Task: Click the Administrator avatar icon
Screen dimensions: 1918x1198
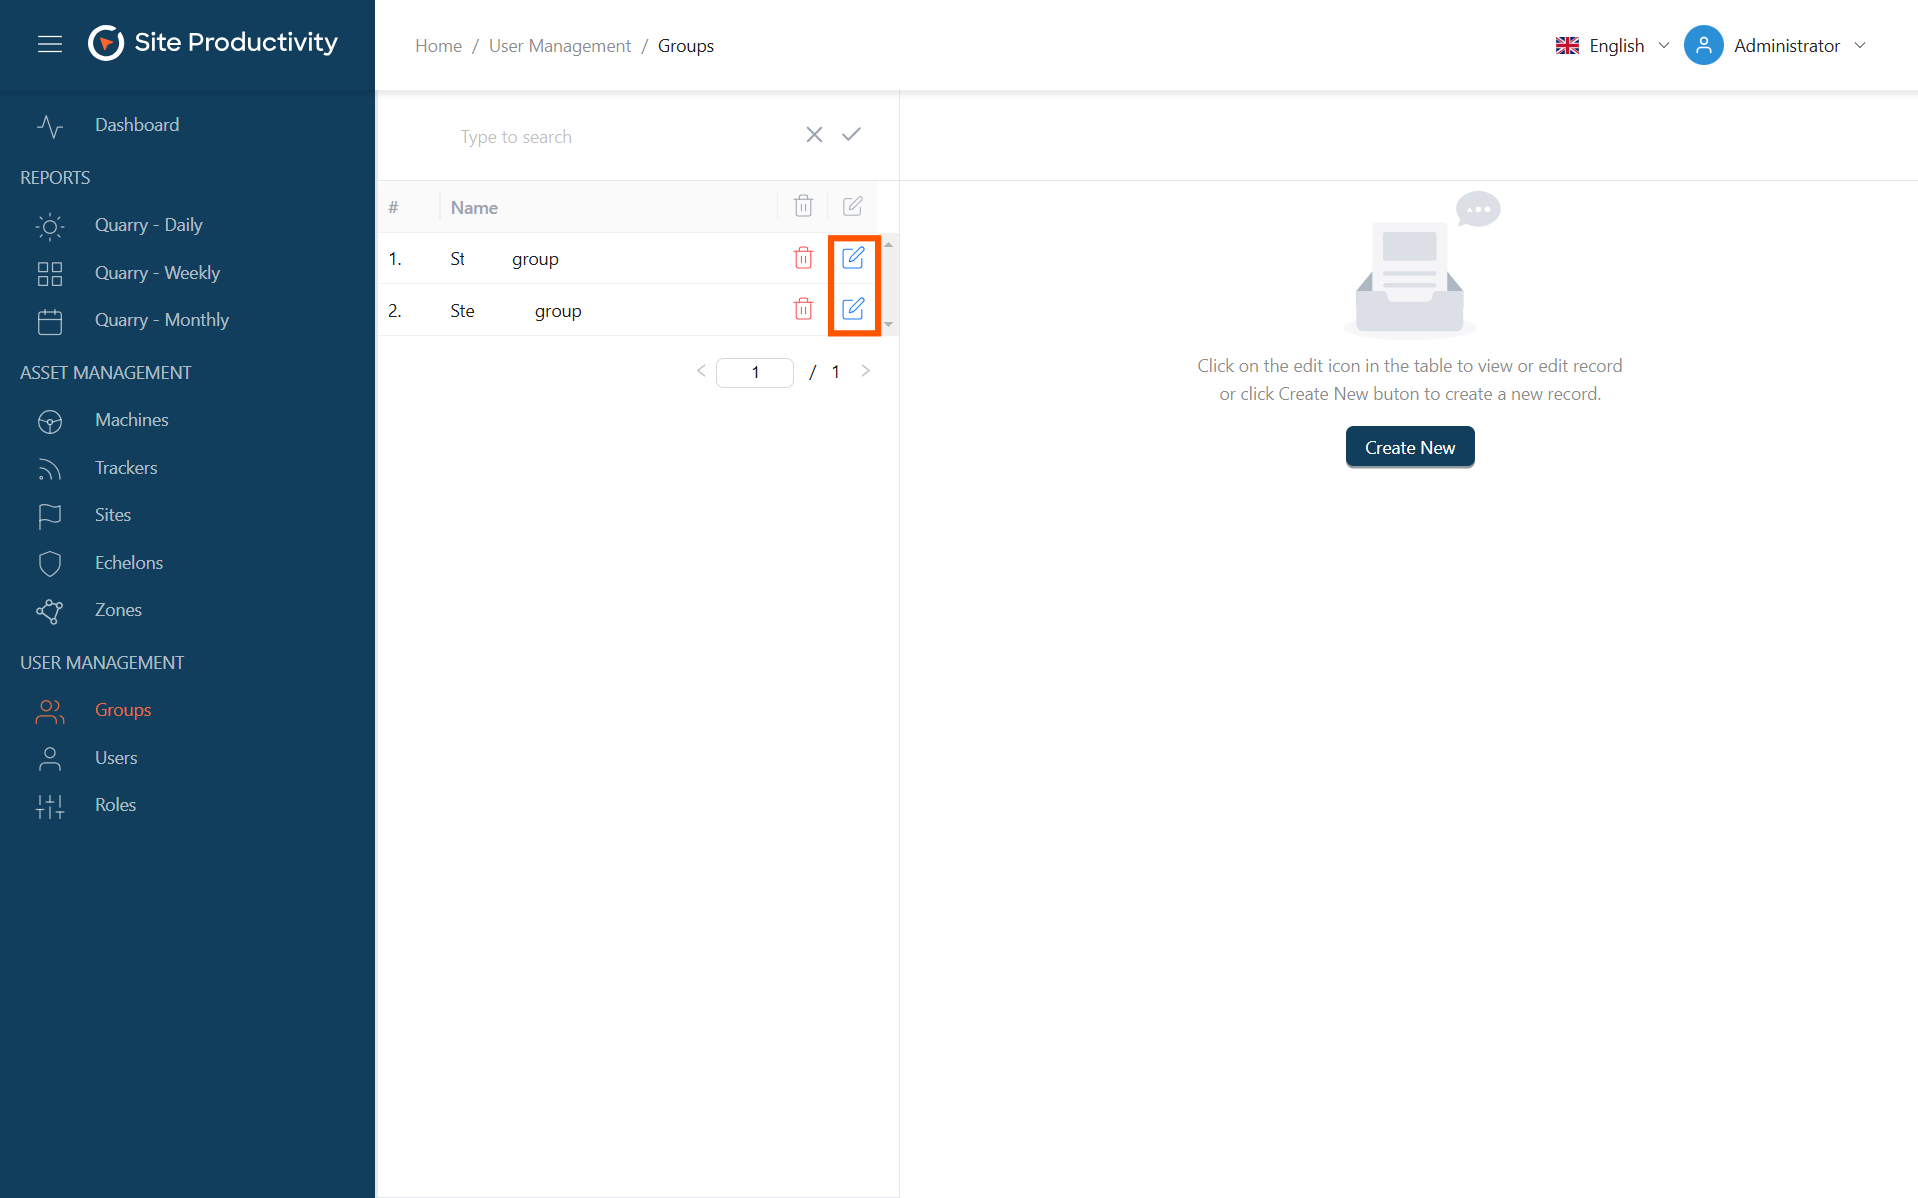Action: 1703,45
